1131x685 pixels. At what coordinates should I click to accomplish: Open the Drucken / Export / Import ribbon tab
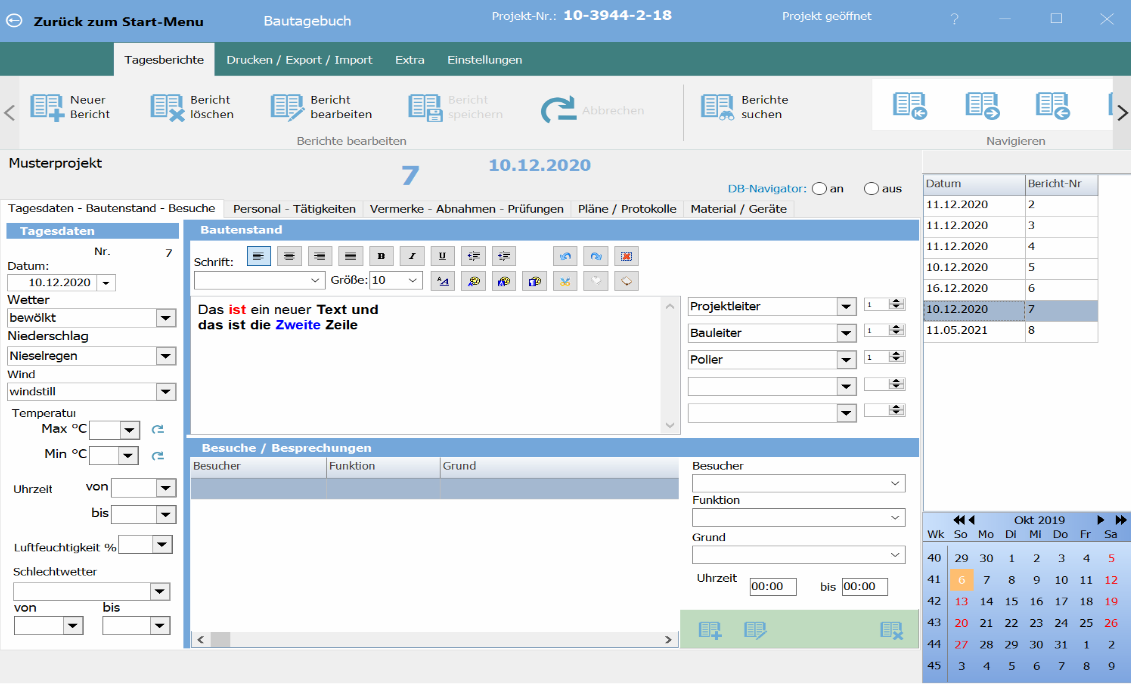(299, 60)
